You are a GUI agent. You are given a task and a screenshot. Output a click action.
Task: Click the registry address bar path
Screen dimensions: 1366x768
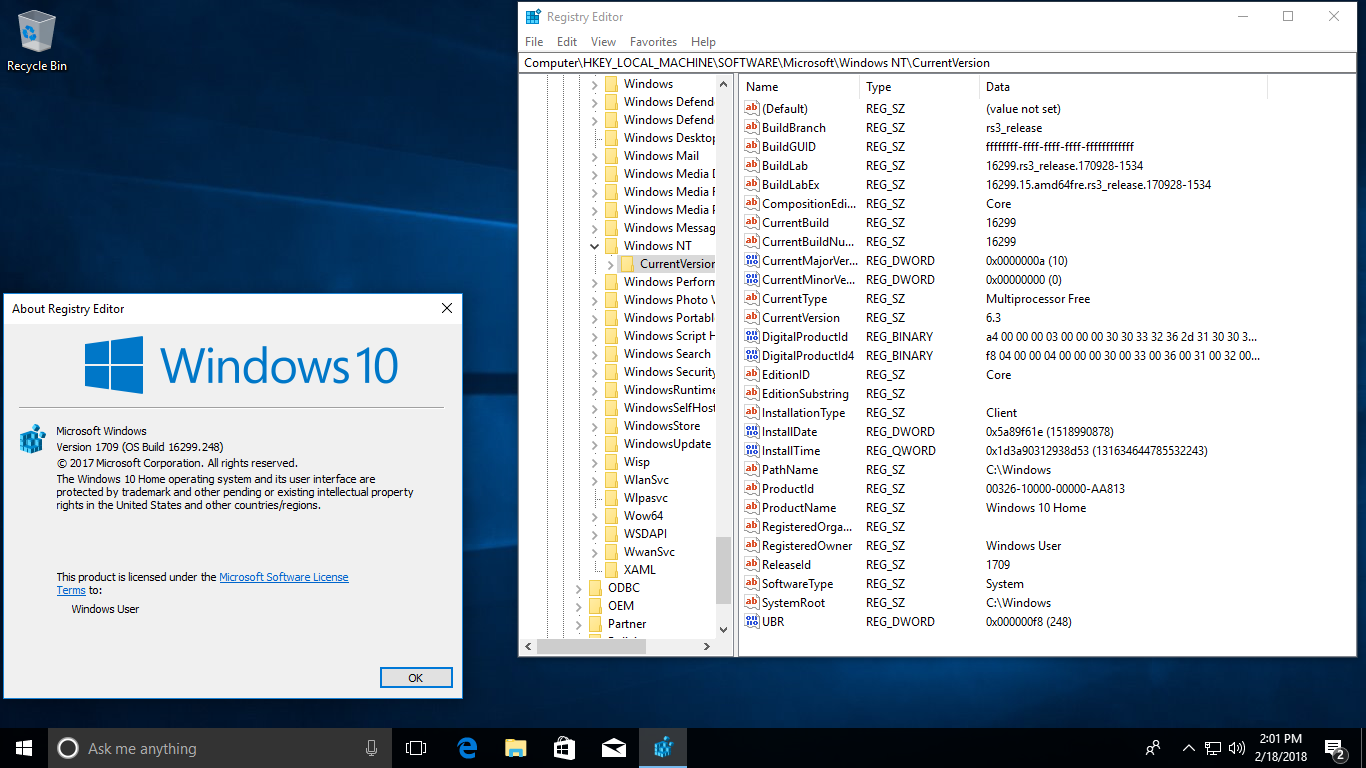pyautogui.click(x=757, y=63)
